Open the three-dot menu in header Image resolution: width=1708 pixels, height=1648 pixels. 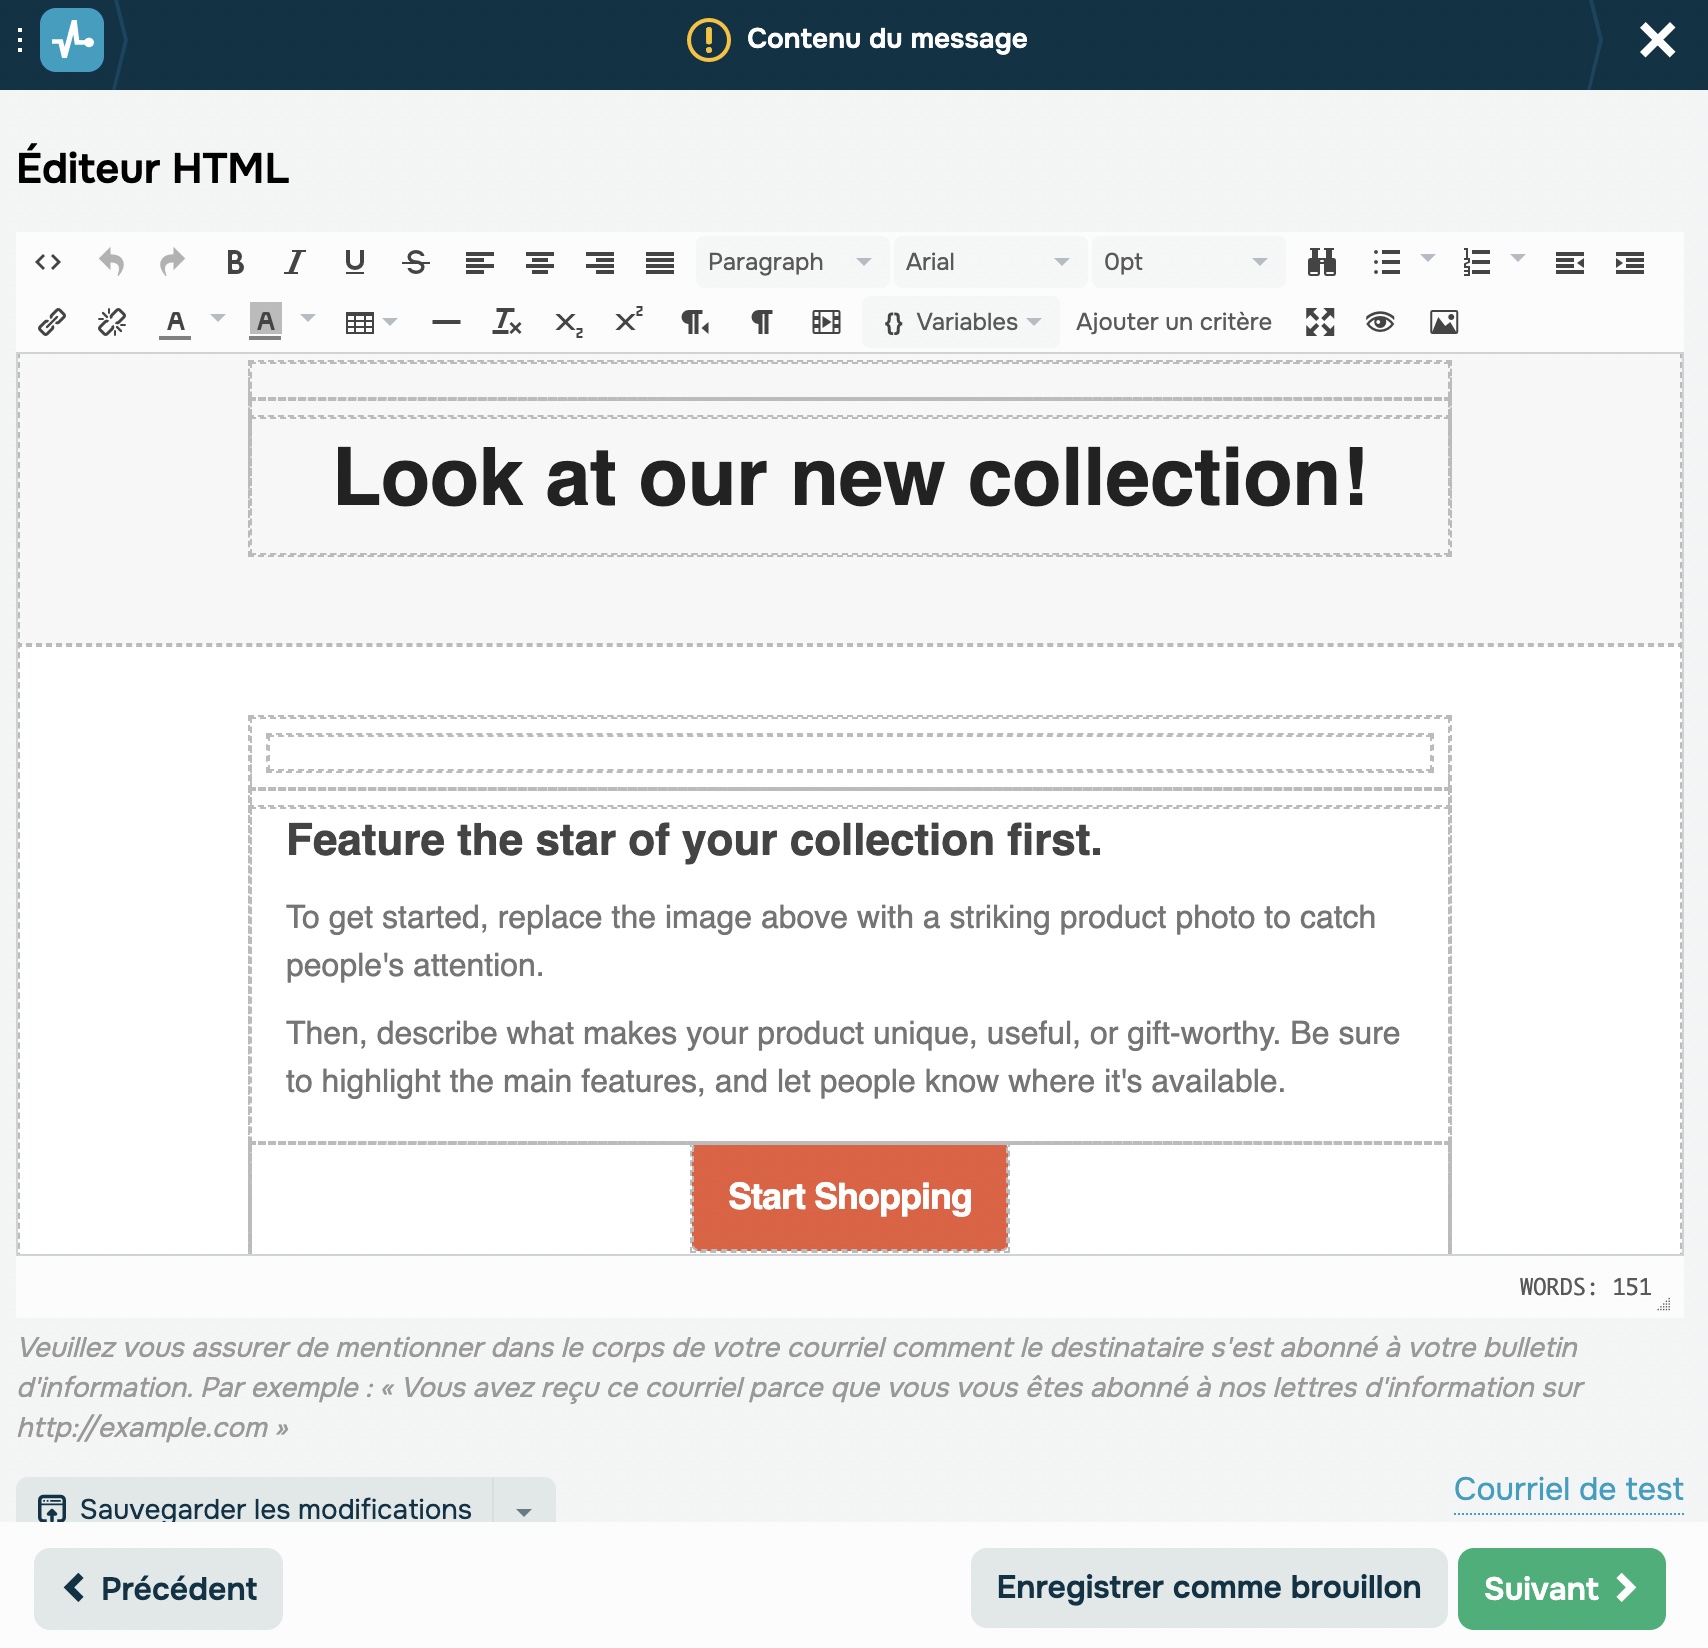pyautogui.click(x=20, y=40)
